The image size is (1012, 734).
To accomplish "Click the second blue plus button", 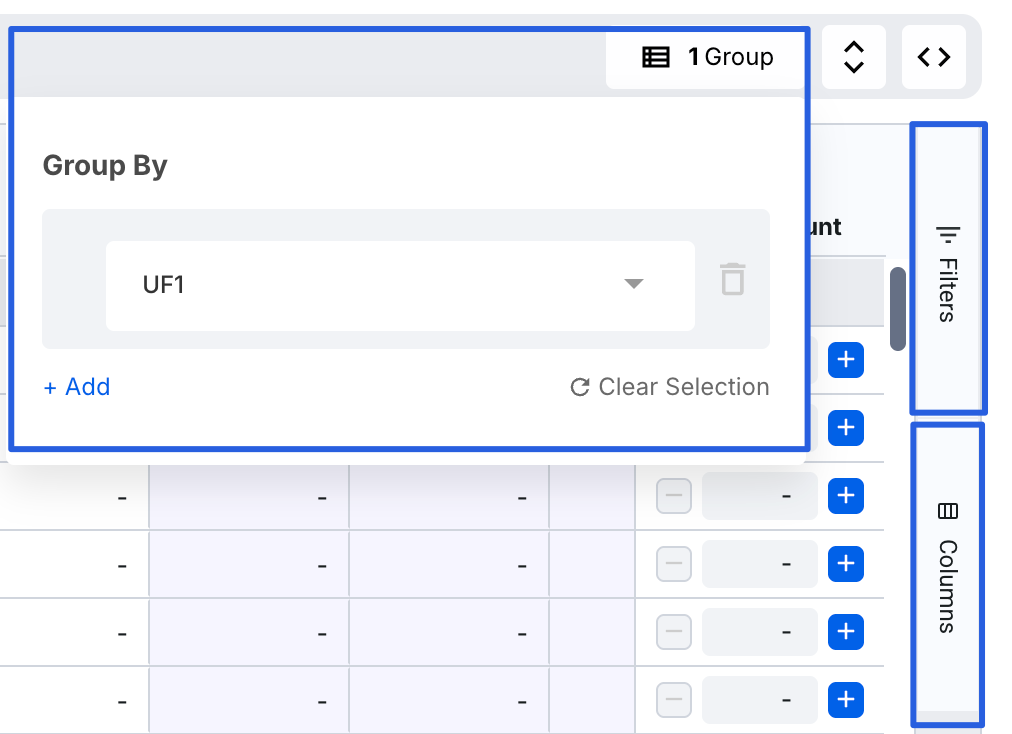I will coord(846,428).
